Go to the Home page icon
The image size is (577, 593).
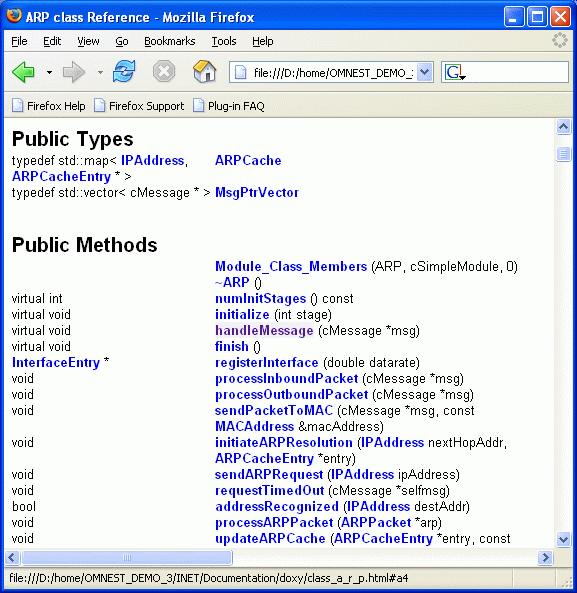click(205, 71)
